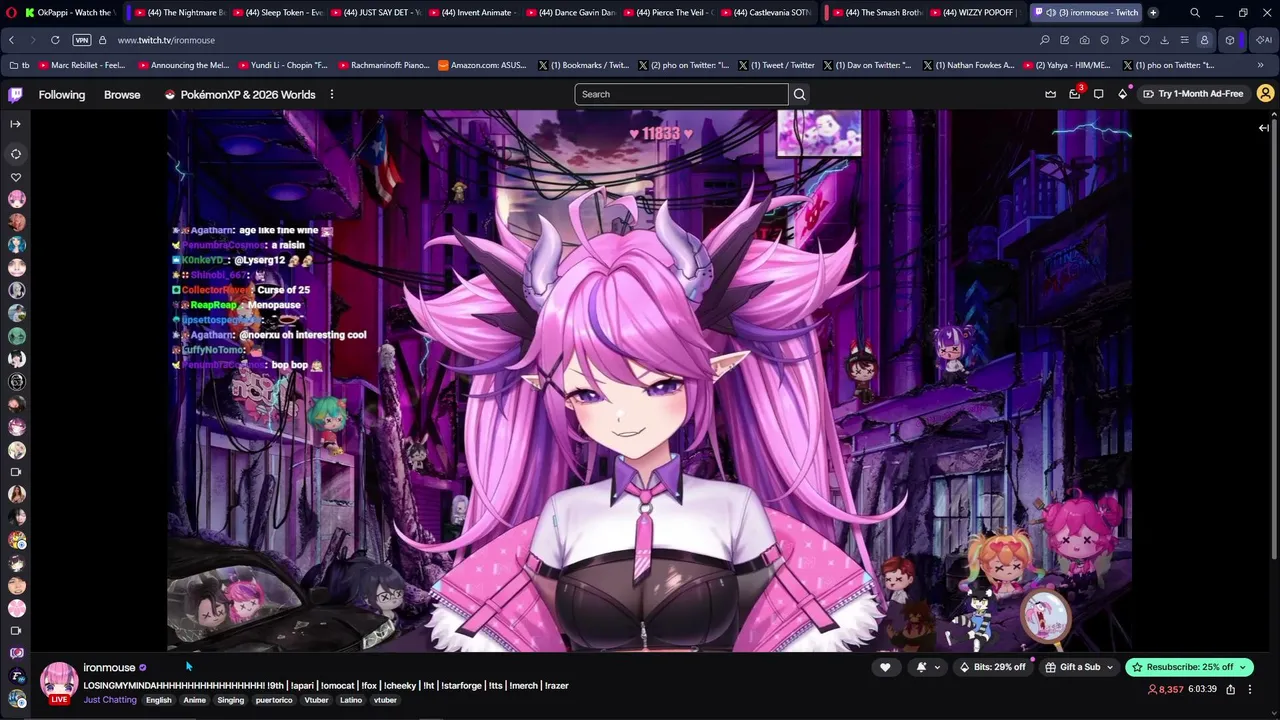Add page to bookmarks heart icon
The height and width of the screenshot is (720, 1280).
point(1145,40)
